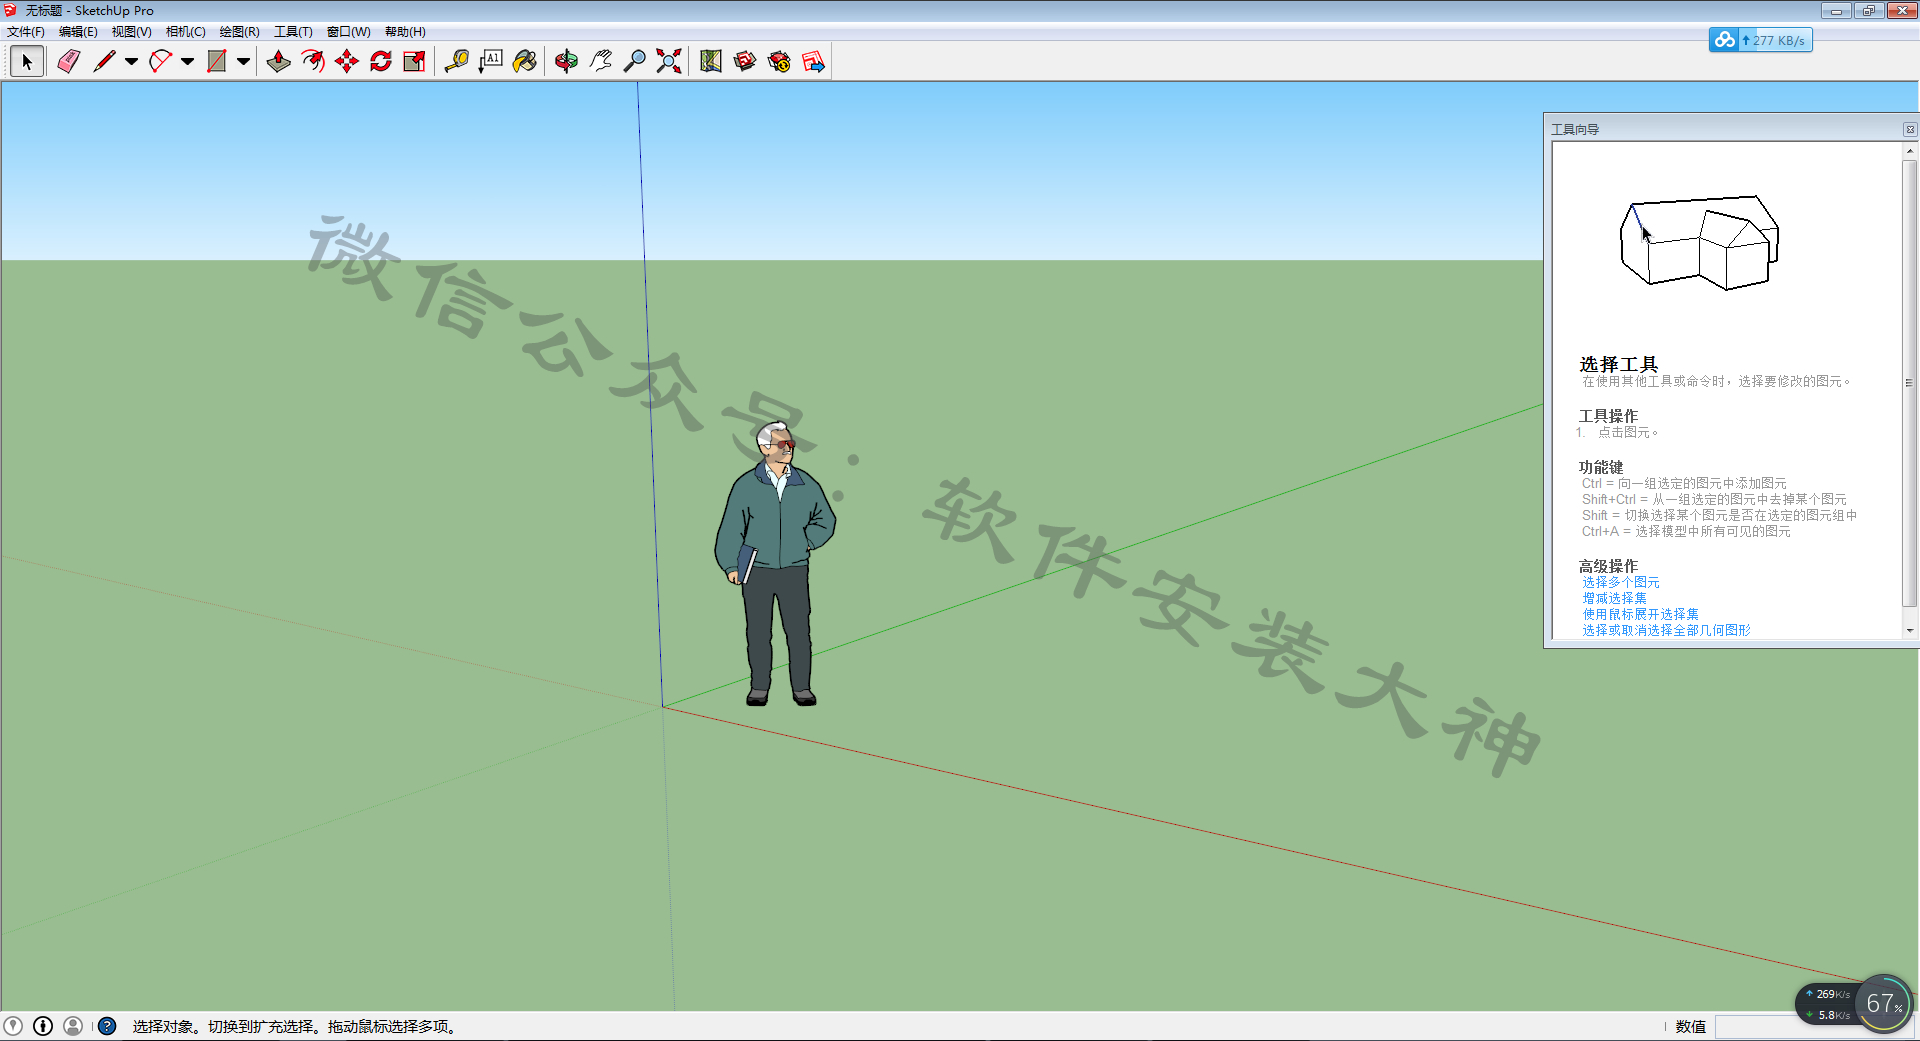Open the 相机(C) menu
The width and height of the screenshot is (1920, 1041).
click(x=185, y=32)
